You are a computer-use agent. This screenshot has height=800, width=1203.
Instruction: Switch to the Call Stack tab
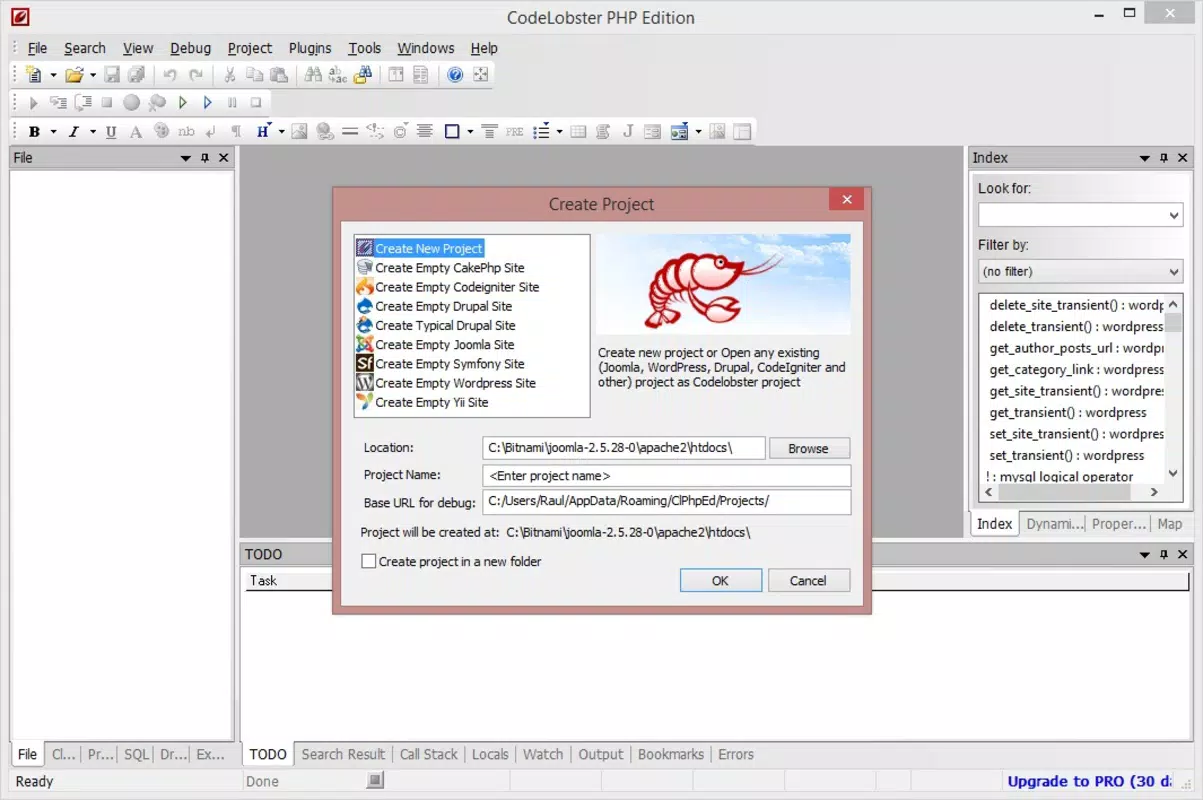click(x=428, y=754)
